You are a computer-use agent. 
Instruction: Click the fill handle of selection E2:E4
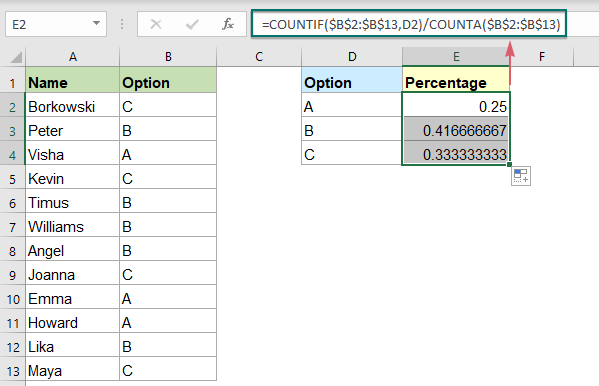(509, 164)
